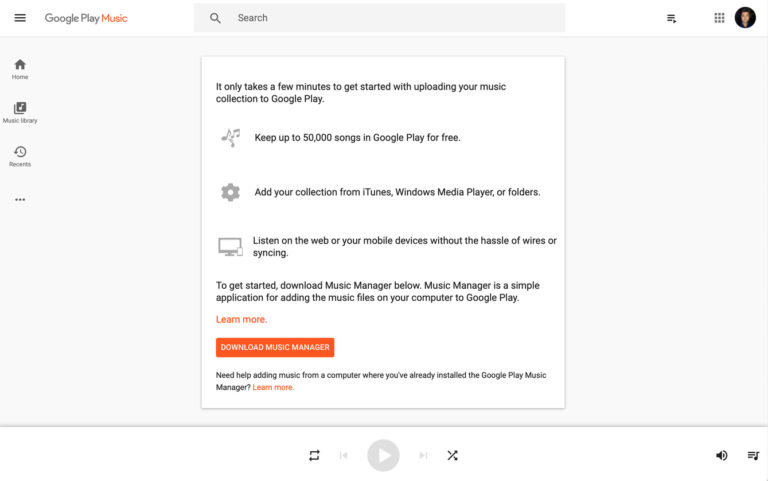This screenshot has width=768, height=481.
Task: Toggle shuffle in the player bar
Action: (453, 456)
